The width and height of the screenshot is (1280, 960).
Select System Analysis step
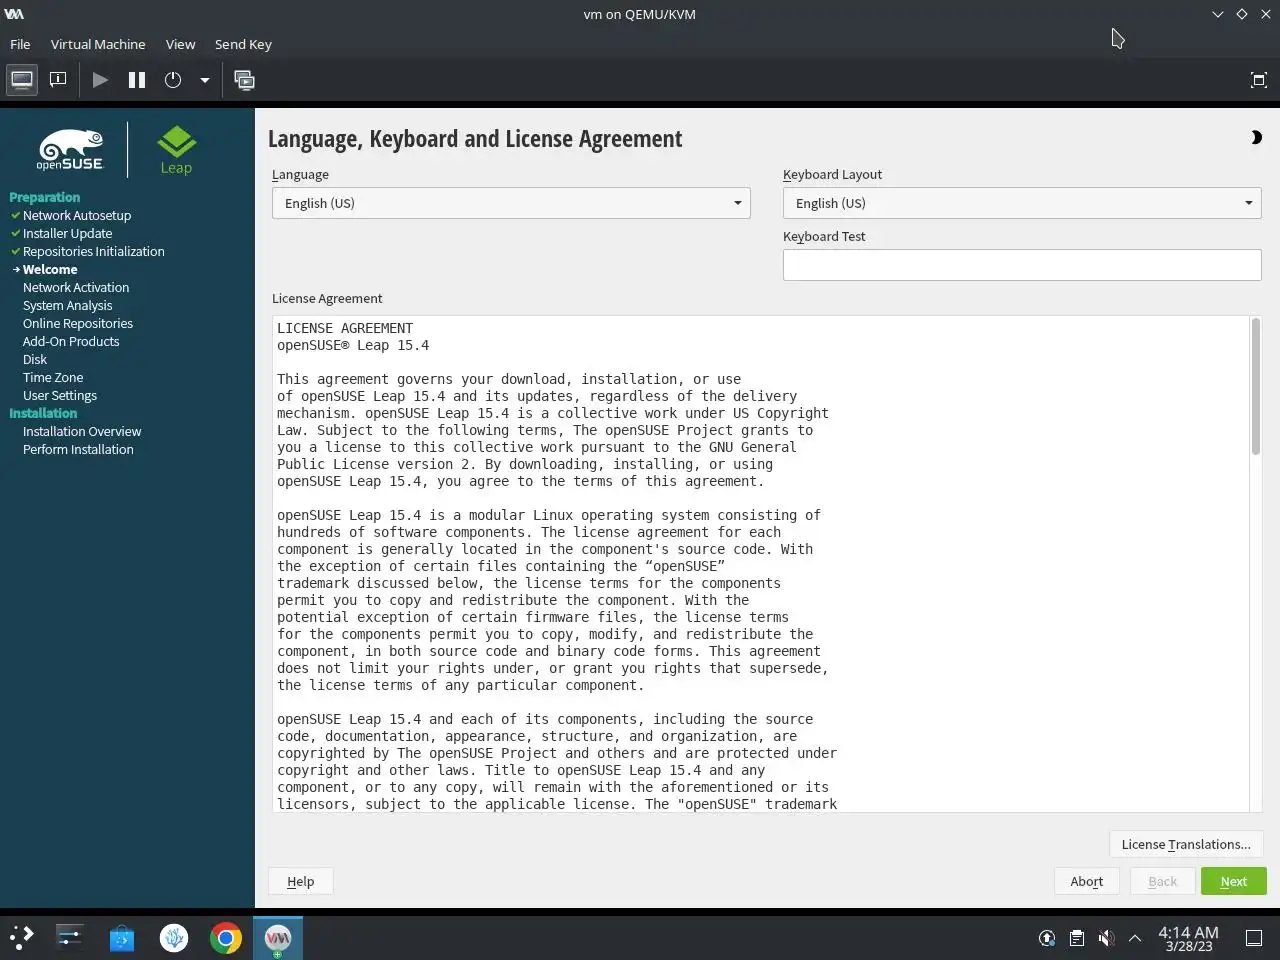(x=67, y=305)
